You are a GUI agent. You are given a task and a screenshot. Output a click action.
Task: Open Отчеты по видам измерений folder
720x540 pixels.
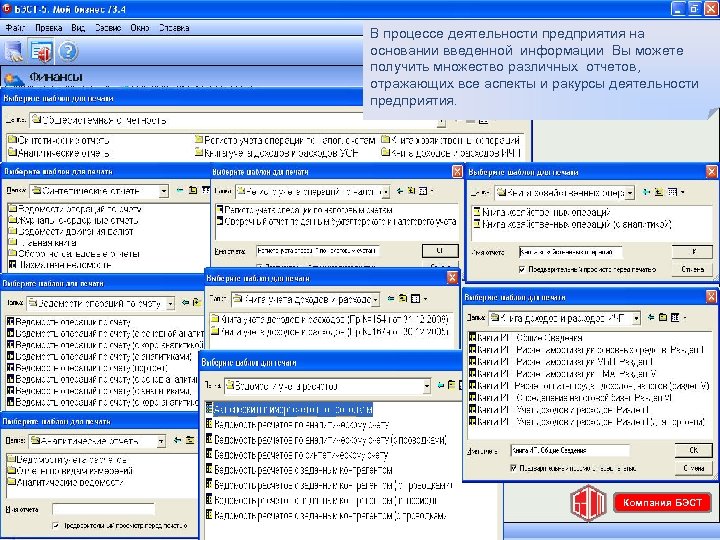70,471
